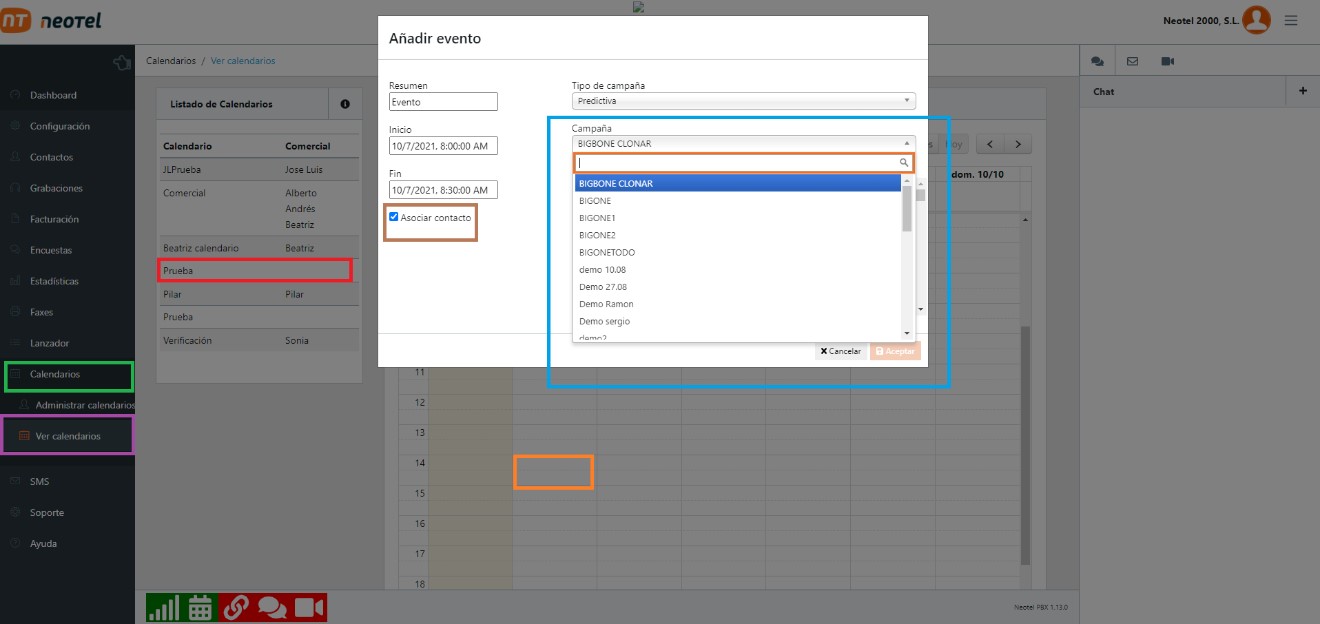This screenshot has height=624, width=1320.
Task: Click the plus icon beside Chat header
Action: tap(1302, 91)
